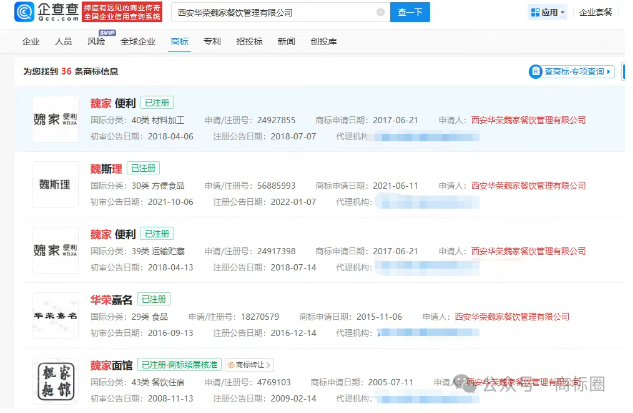Expand the 应用 dropdown menu
Image resolution: width=633 pixels, height=413 pixels.
point(562,13)
